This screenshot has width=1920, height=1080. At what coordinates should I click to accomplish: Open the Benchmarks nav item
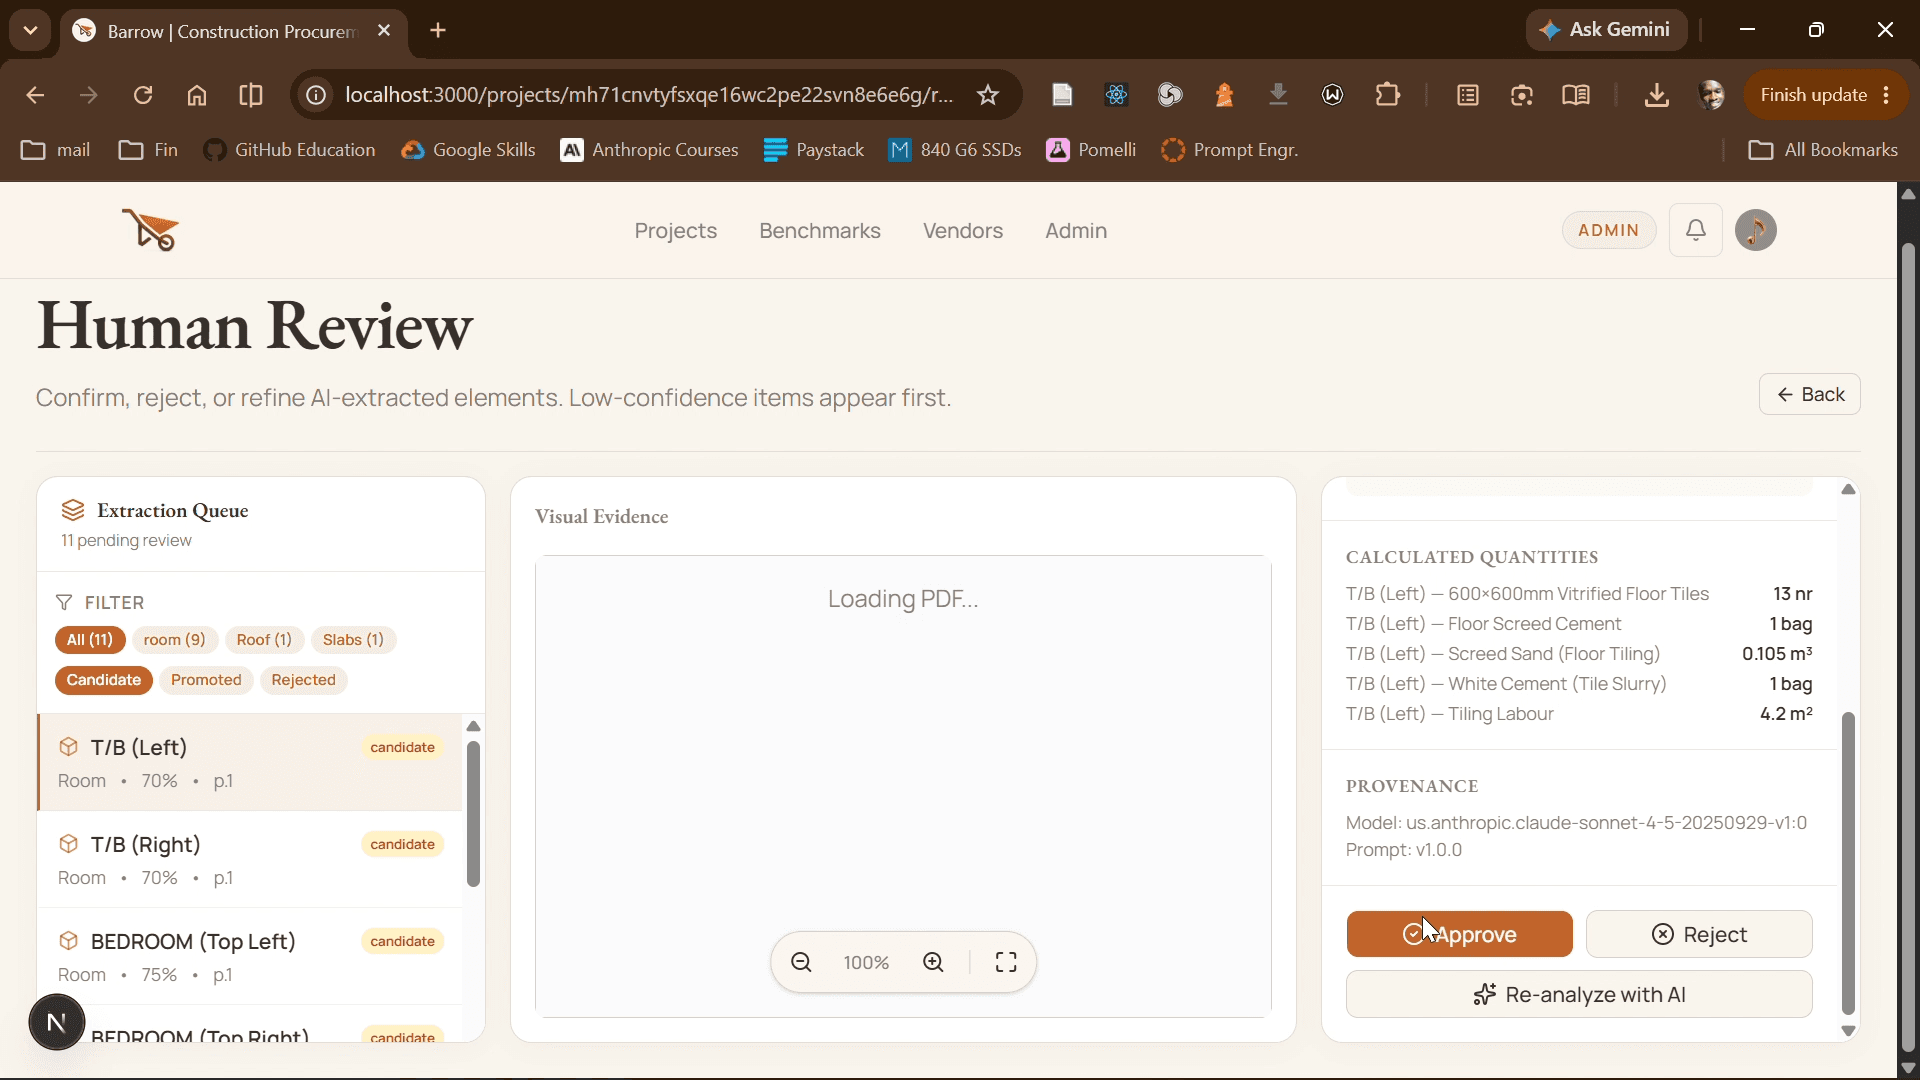click(820, 231)
